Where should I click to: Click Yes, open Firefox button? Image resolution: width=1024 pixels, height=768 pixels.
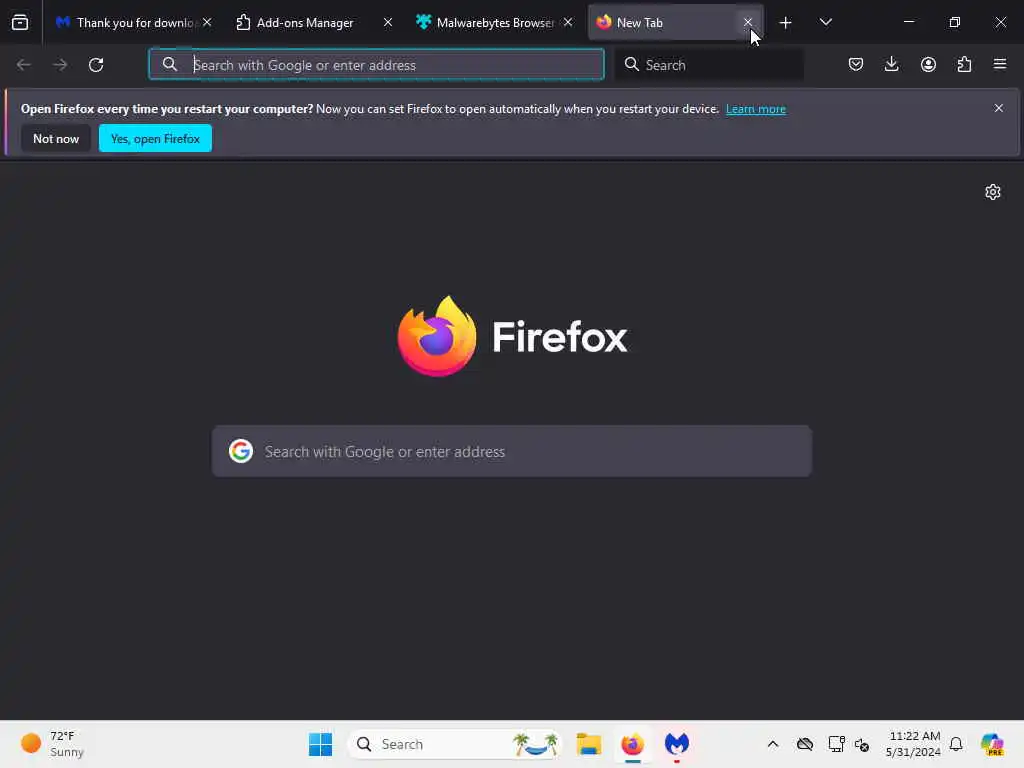pyautogui.click(x=155, y=138)
